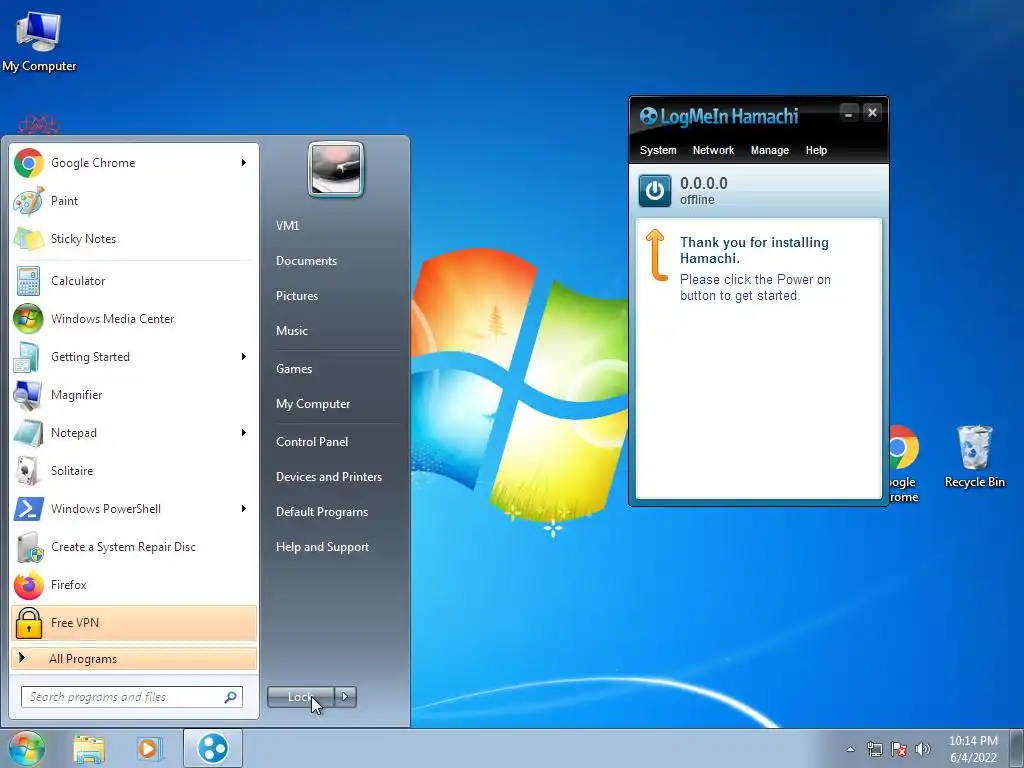Open Sticky Notes icon in Start menu
The width and height of the screenshot is (1024, 768).
click(29, 238)
